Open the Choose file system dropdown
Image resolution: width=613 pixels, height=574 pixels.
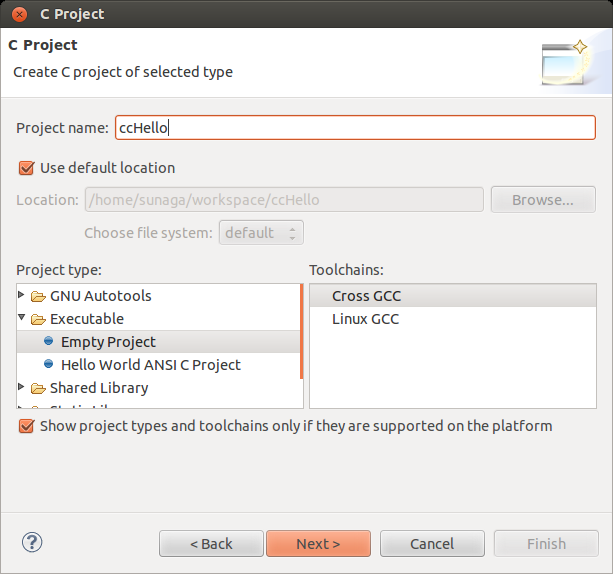(261, 233)
